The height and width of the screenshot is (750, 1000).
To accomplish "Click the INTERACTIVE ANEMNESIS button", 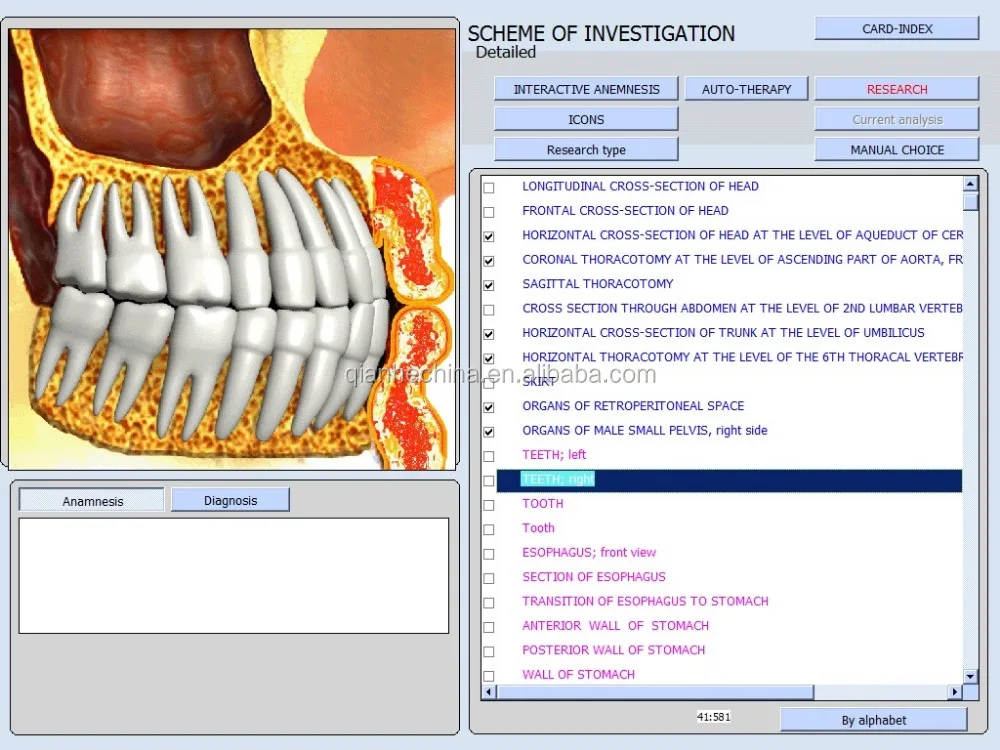I will [586, 89].
